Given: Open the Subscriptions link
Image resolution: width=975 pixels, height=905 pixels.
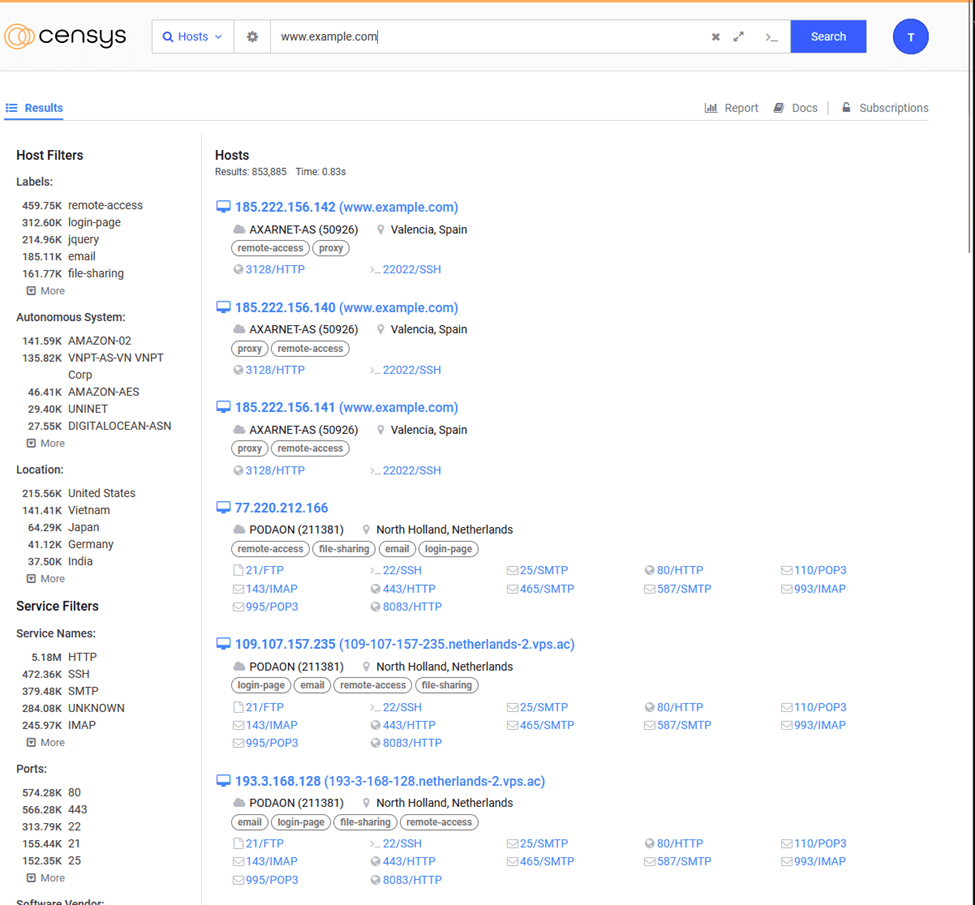Looking at the screenshot, I should [885, 108].
